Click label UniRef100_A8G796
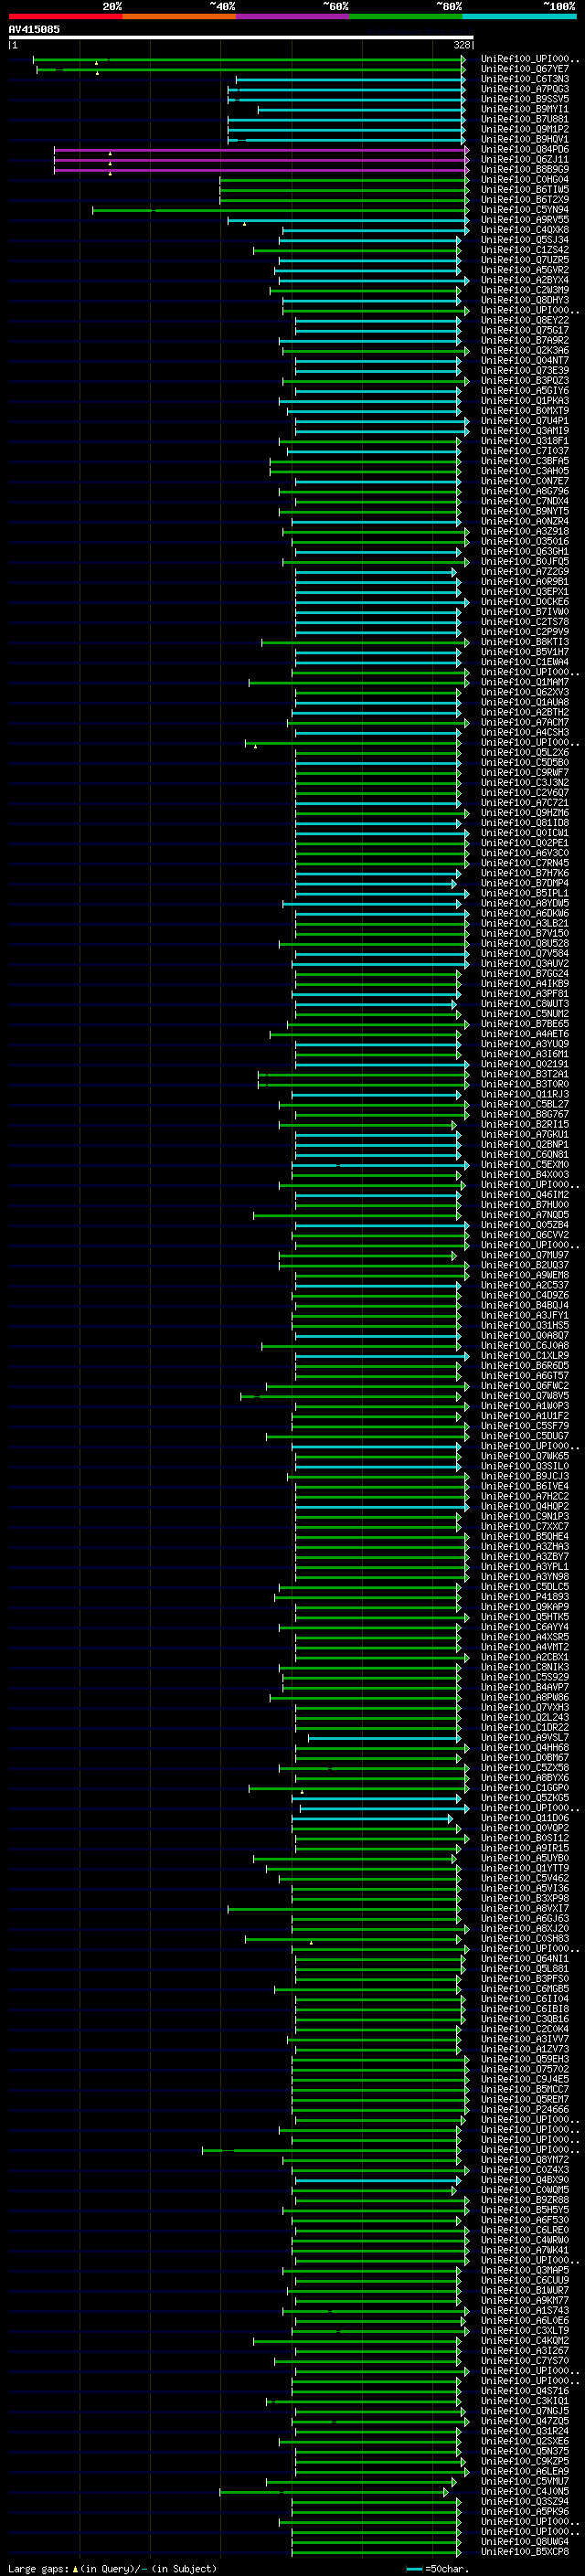Viewport: 585px width, 2576px height. coord(525,491)
